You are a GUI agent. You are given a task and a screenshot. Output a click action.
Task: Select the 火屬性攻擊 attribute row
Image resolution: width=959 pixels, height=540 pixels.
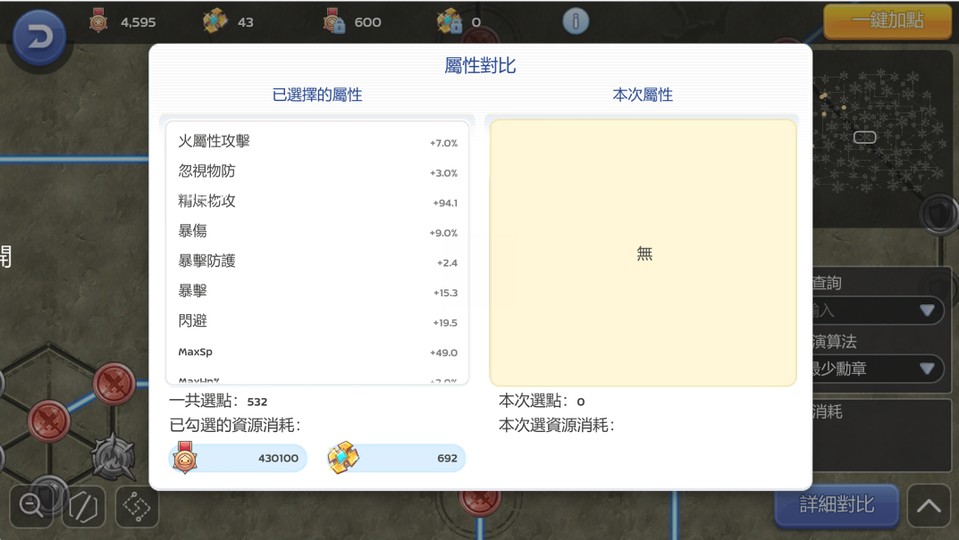pyautogui.click(x=317, y=142)
